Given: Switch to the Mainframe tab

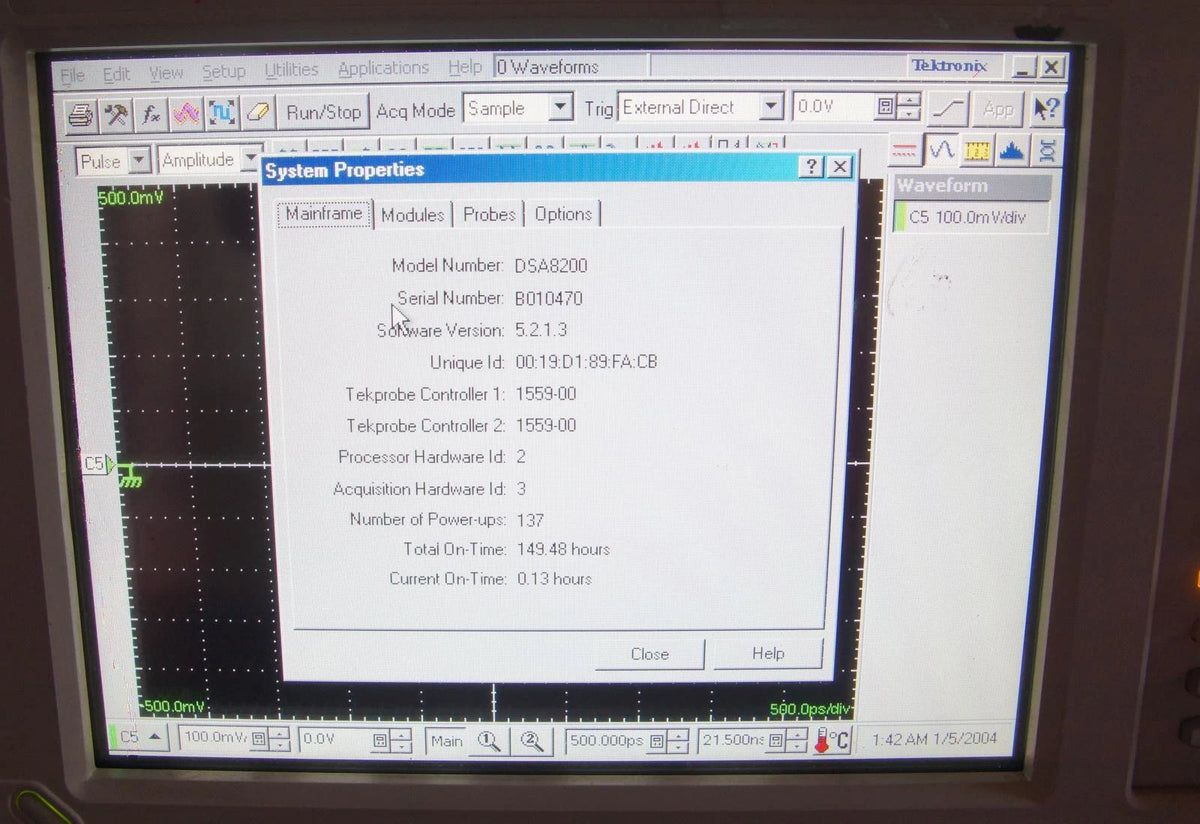Looking at the screenshot, I should [324, 213].
